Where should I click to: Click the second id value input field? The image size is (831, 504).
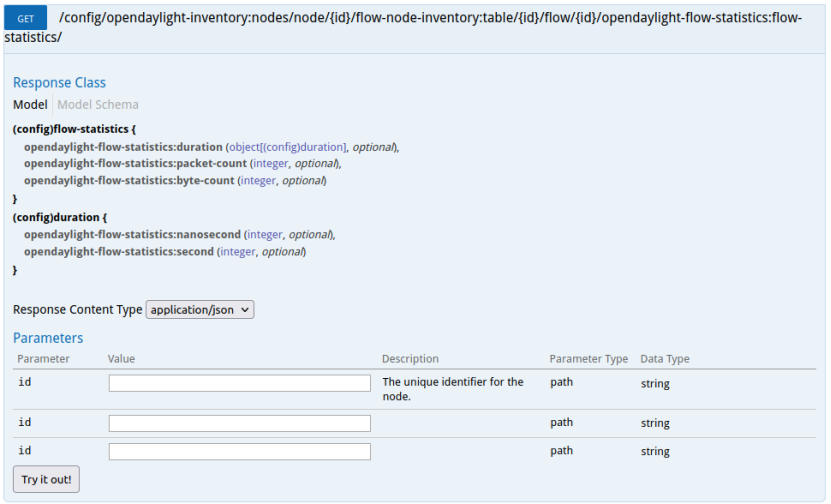coord(239,423)
